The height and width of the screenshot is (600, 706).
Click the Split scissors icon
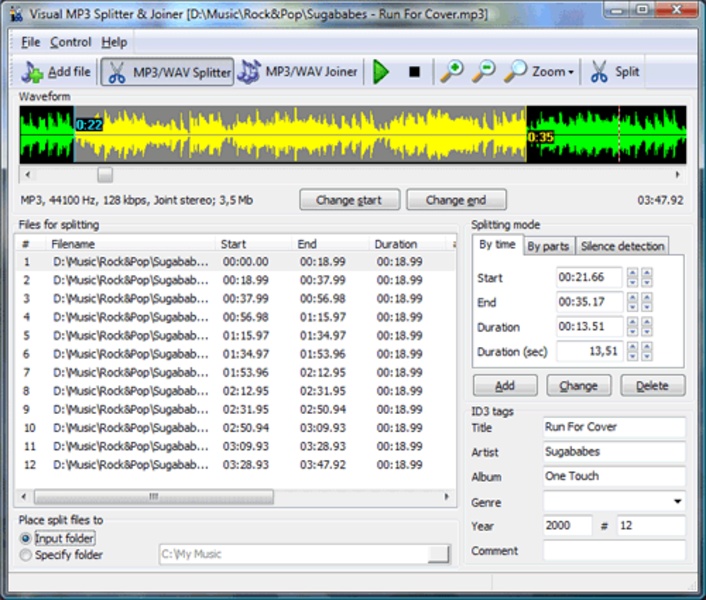(600, 72)
